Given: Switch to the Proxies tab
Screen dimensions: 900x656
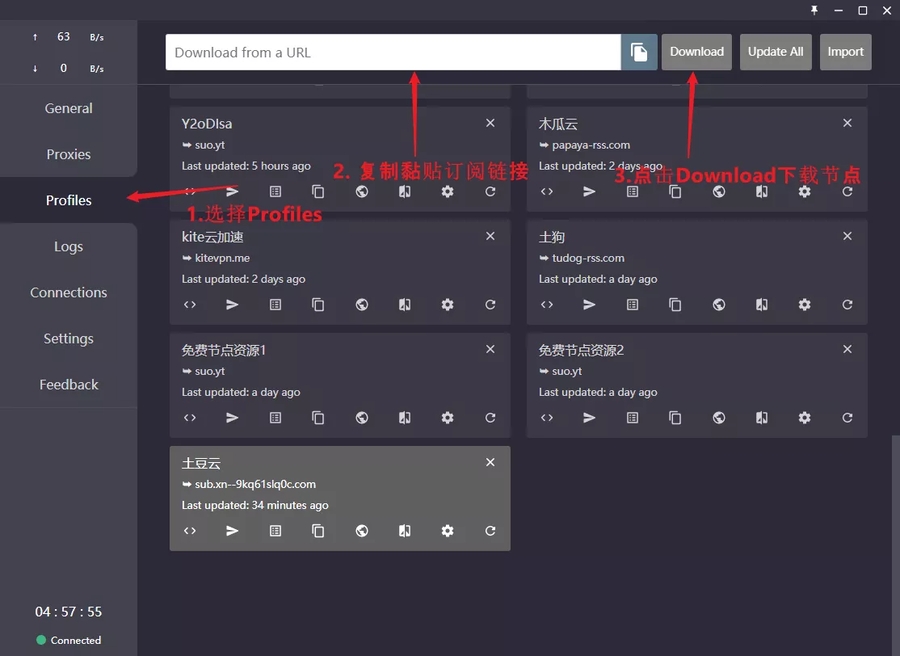Looking at the screenshot, I should click(68, 154).
